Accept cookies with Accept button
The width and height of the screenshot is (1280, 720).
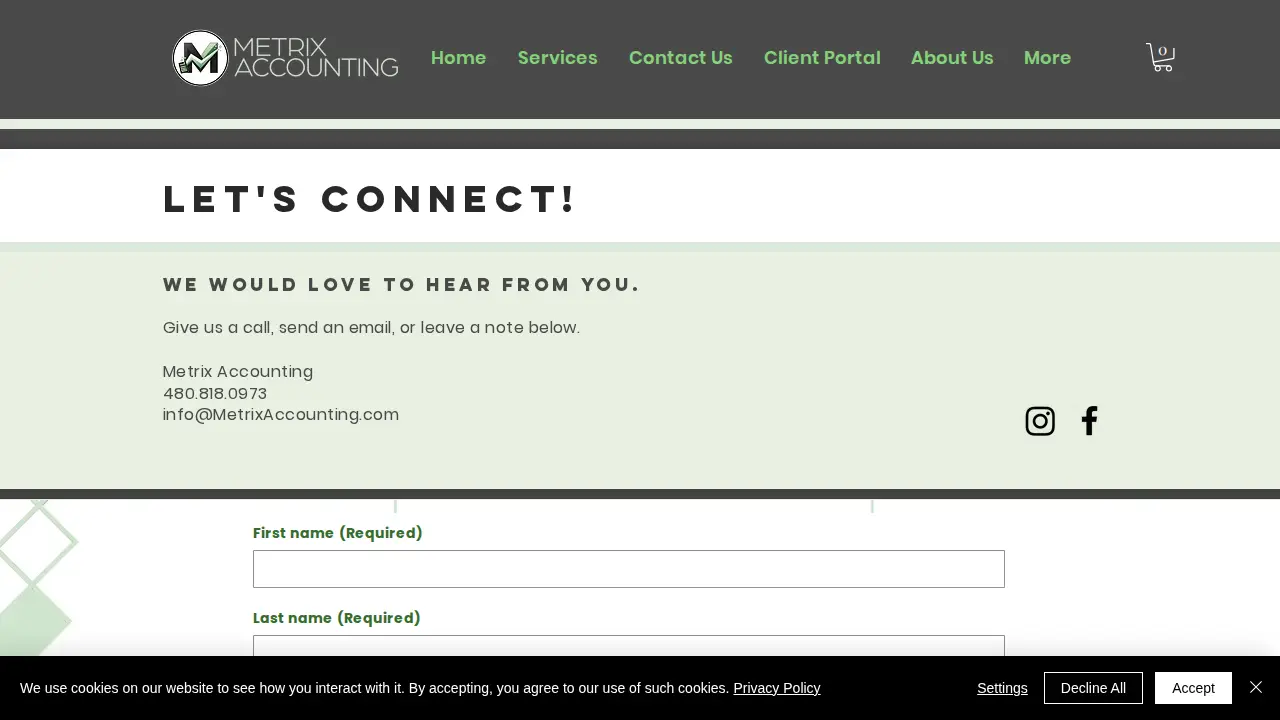[x=1193, y=688]
